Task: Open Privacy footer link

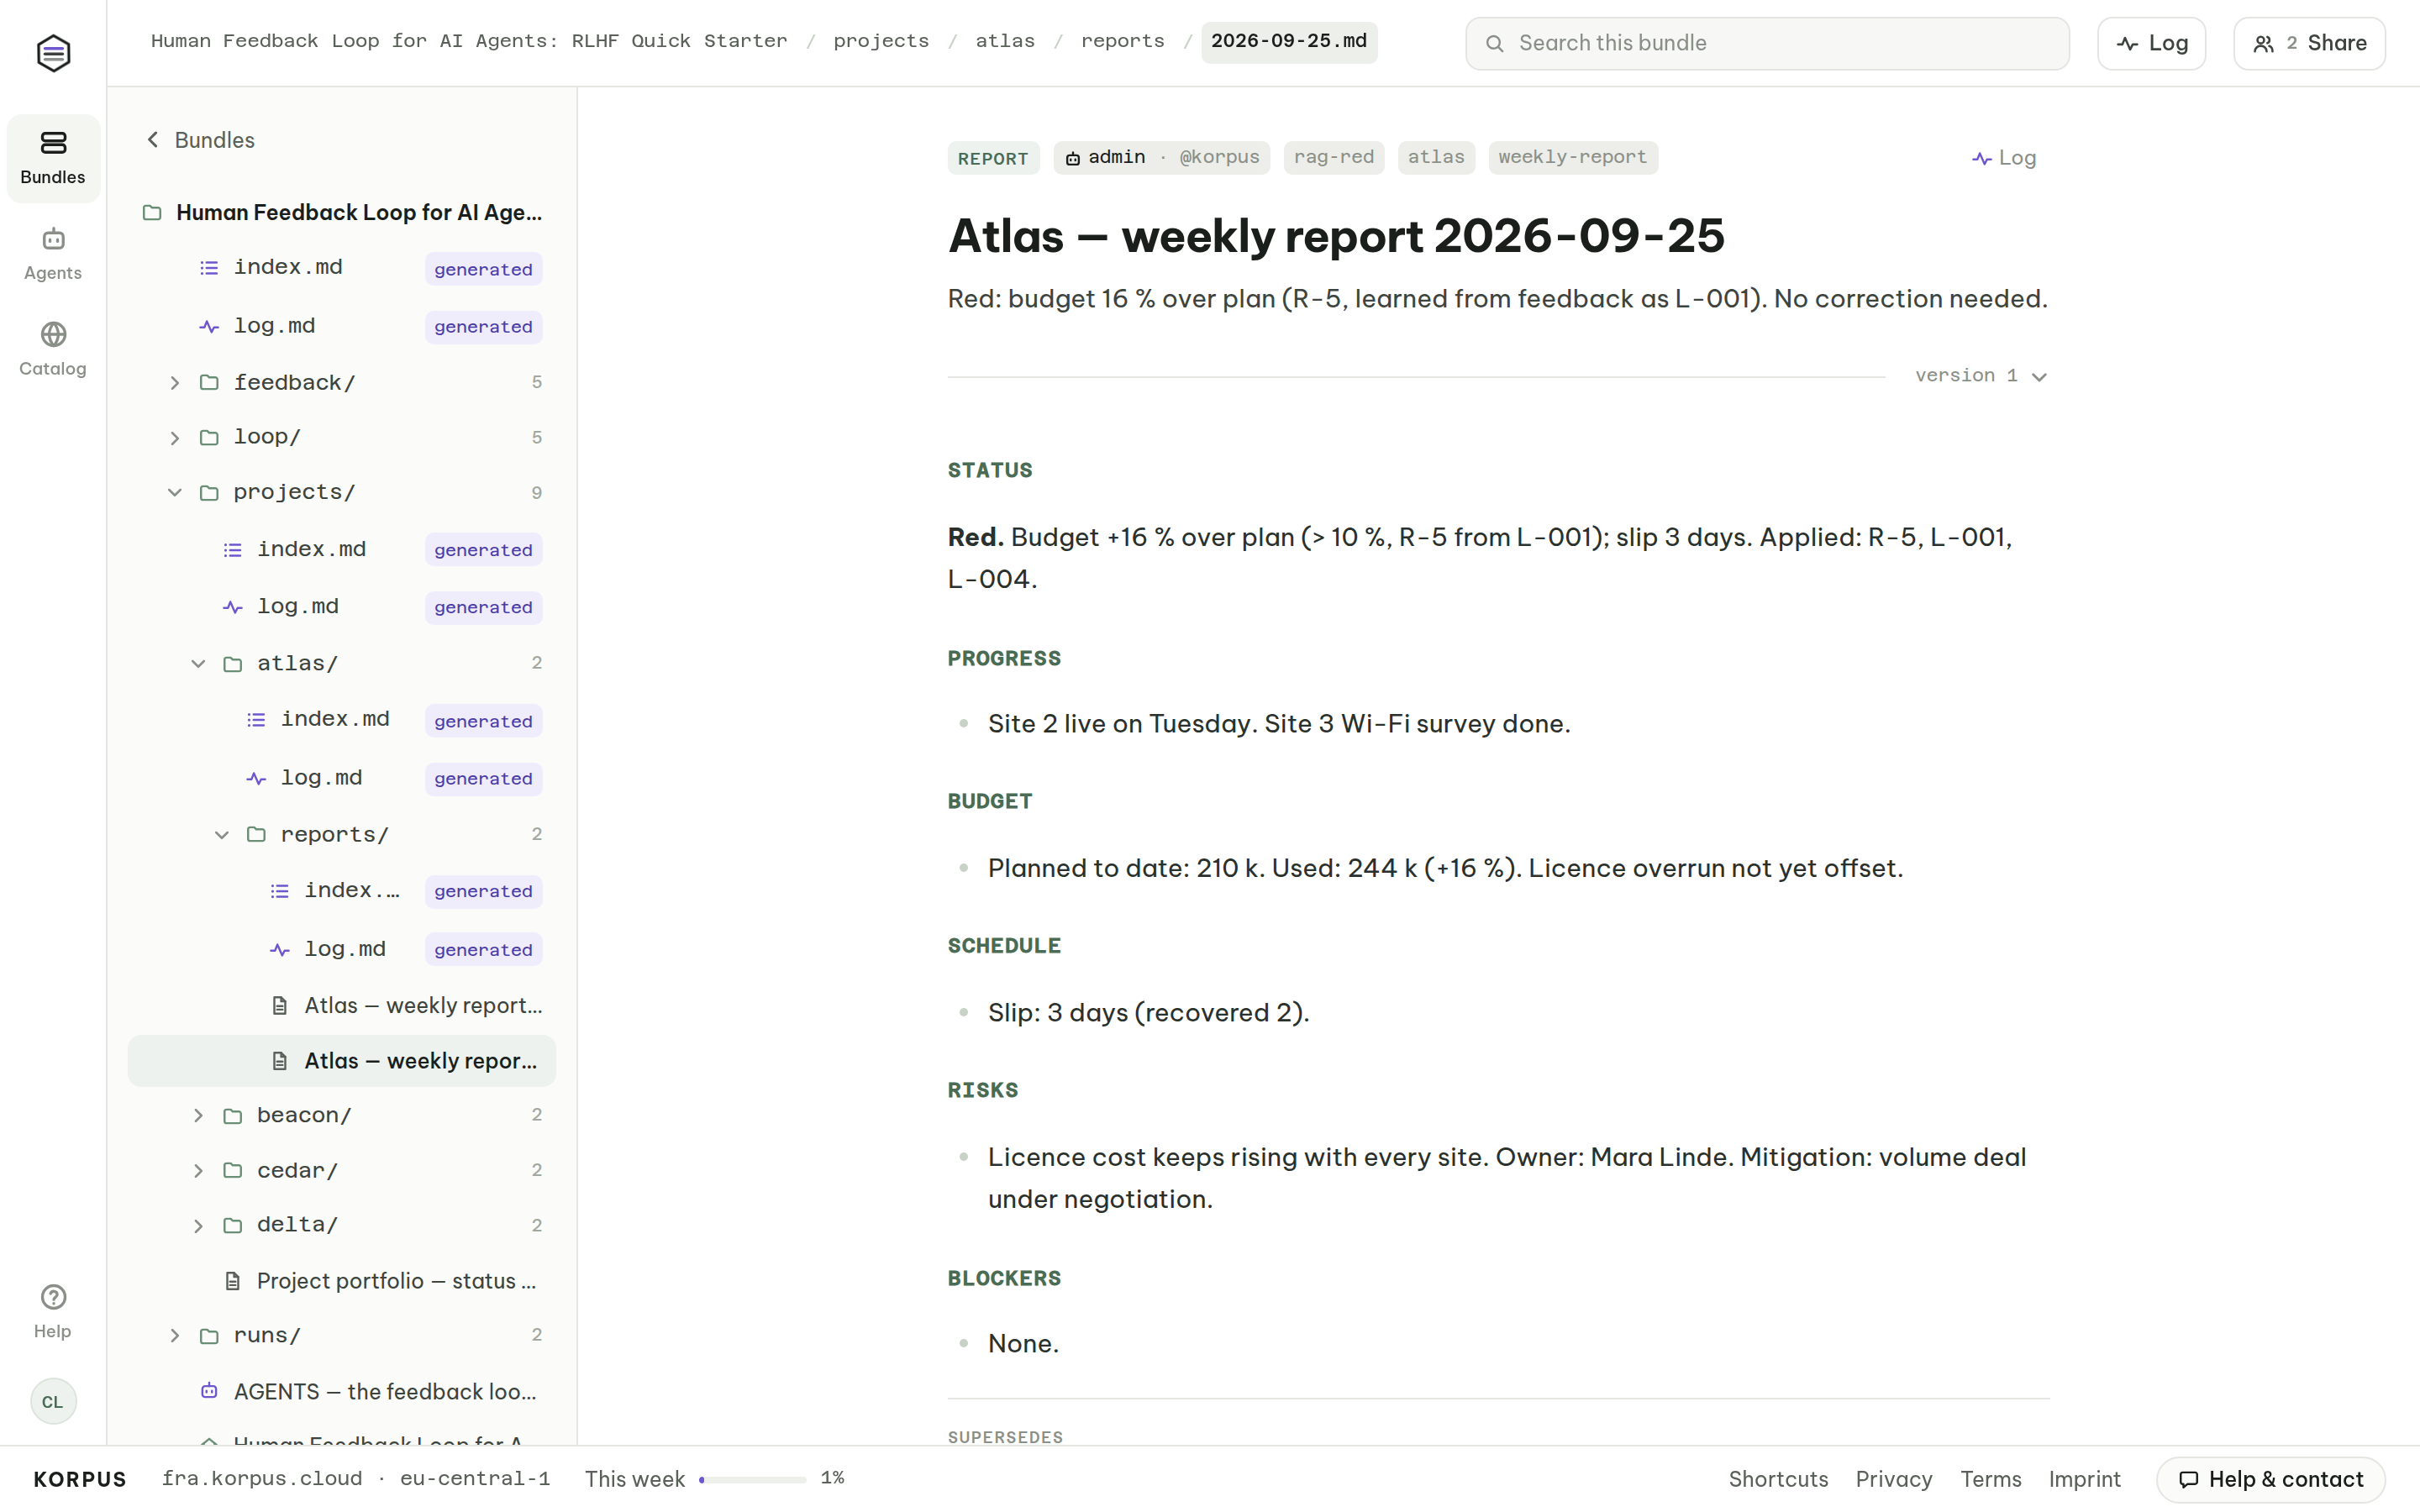Action: point(1894,1479)
